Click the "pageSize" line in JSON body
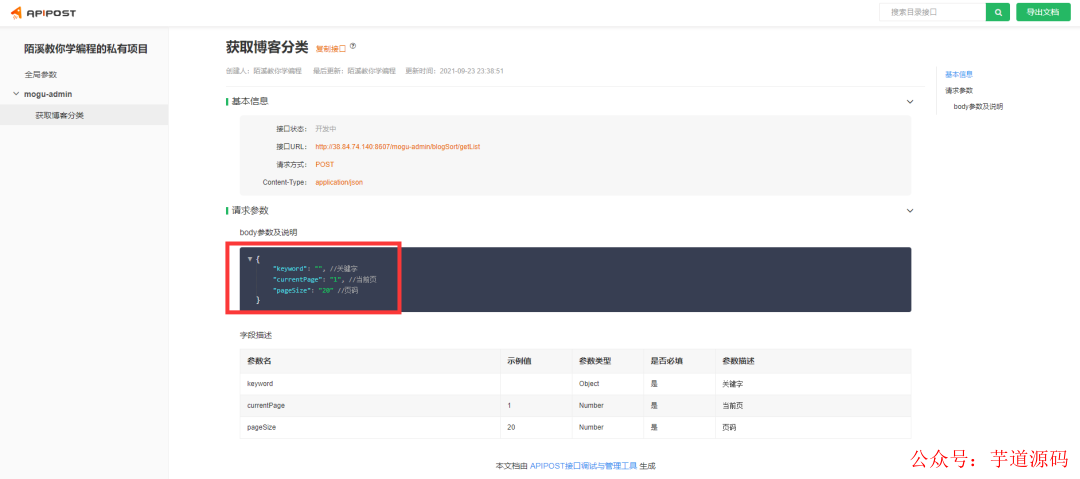 (x=315, y=291)
